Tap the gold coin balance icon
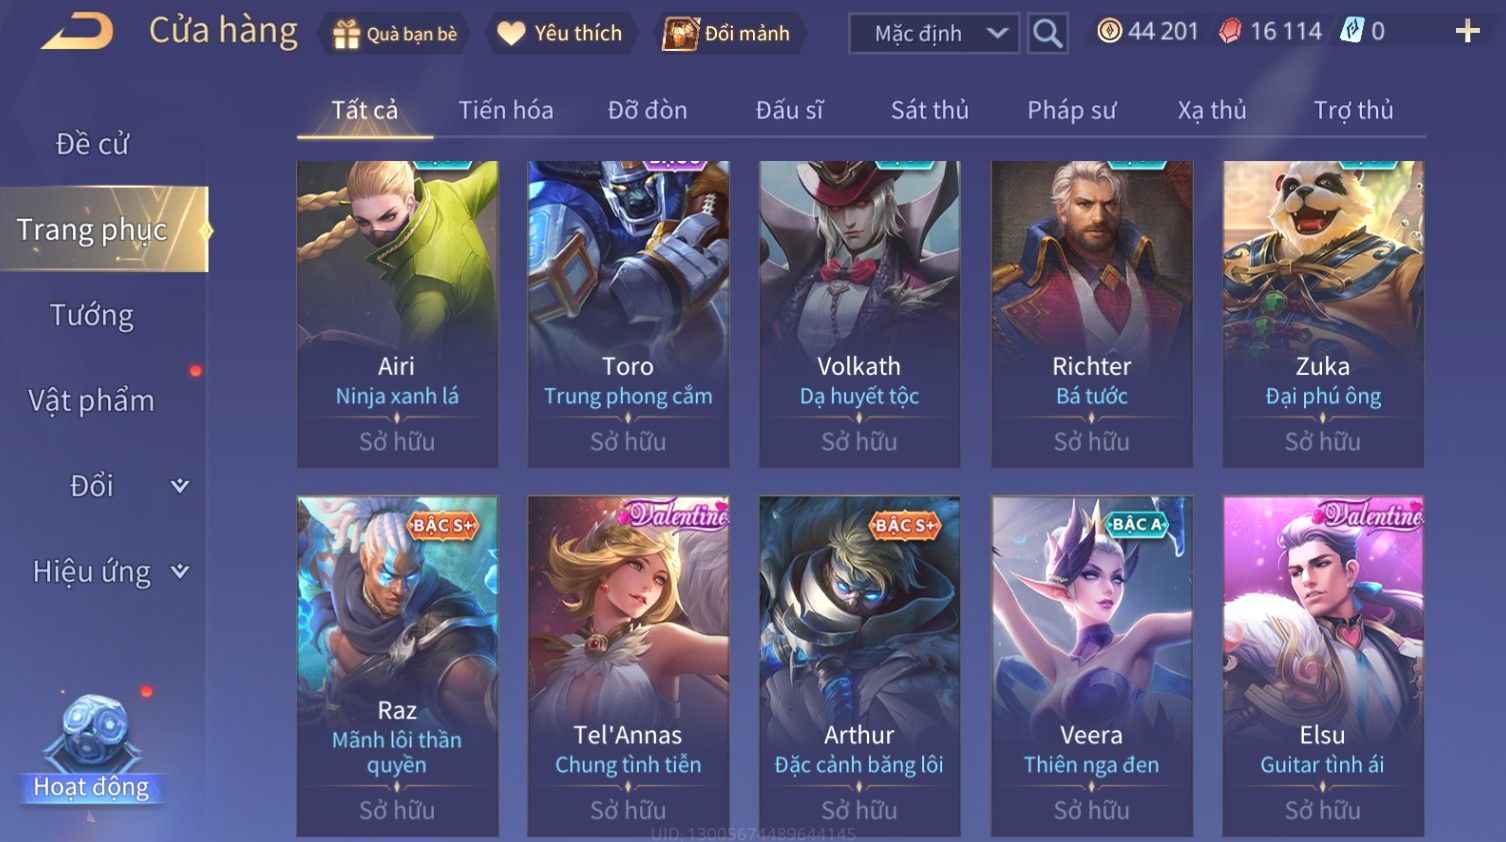The image size is (1506, 842). (x=1109, y=31)
